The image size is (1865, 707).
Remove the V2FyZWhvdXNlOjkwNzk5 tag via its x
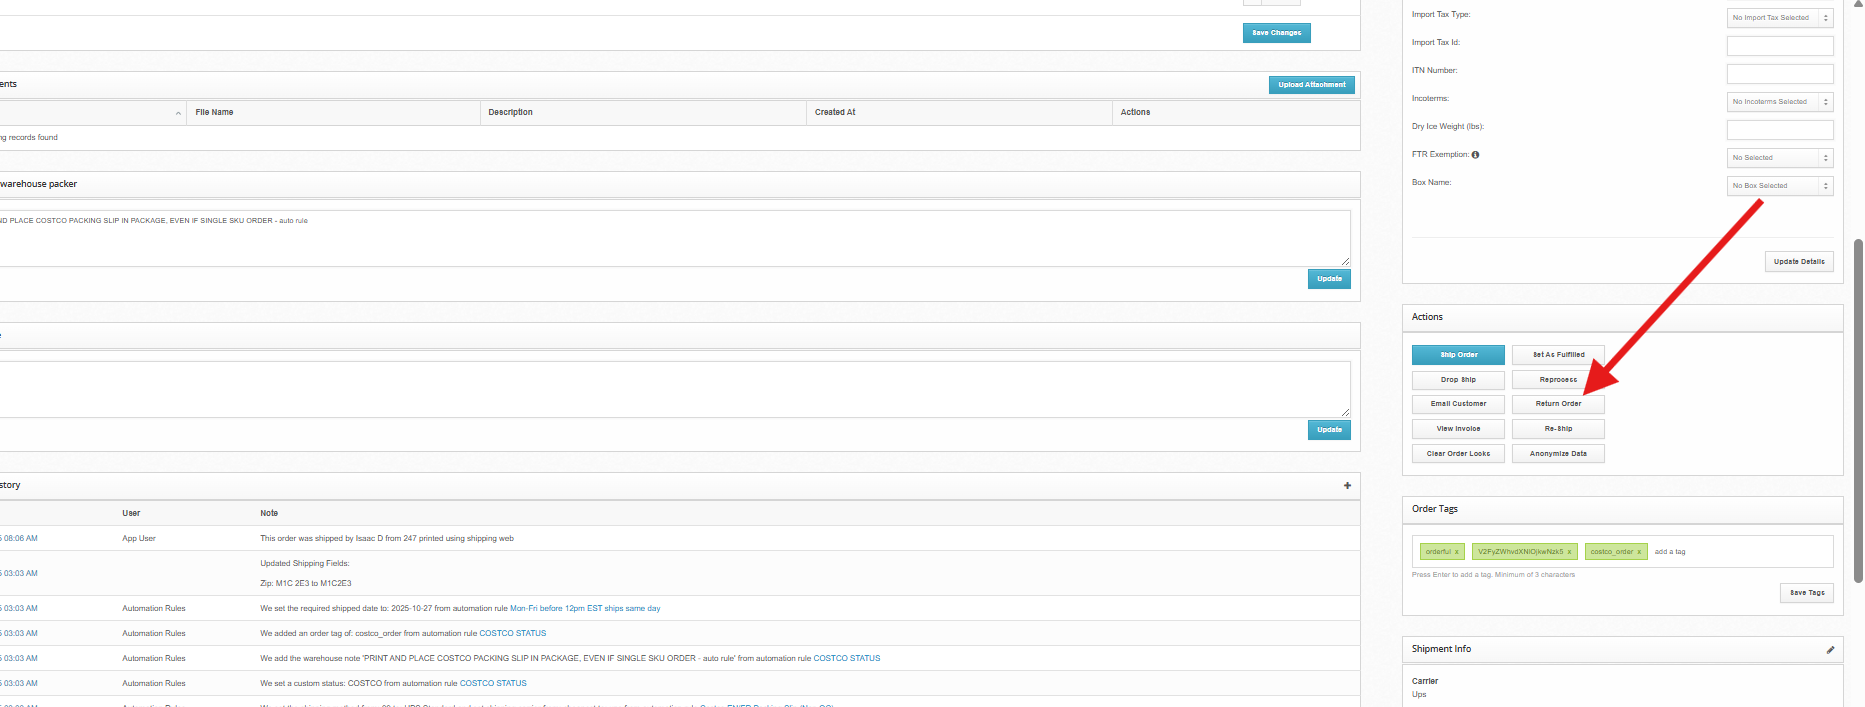tap(1569, 552)
